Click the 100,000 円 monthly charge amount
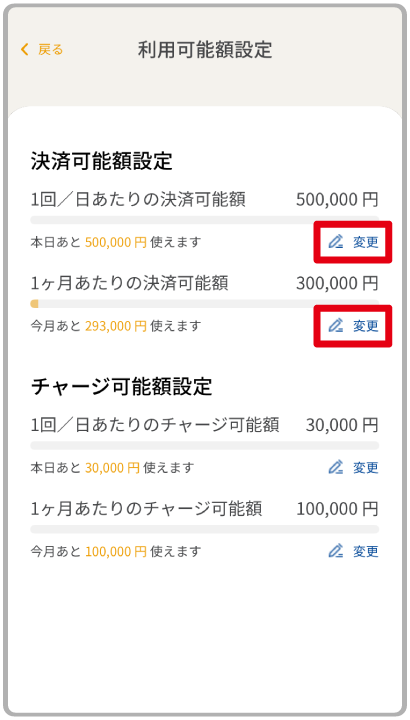Viewport: 410px width, 720px height. tap(337, 509)
